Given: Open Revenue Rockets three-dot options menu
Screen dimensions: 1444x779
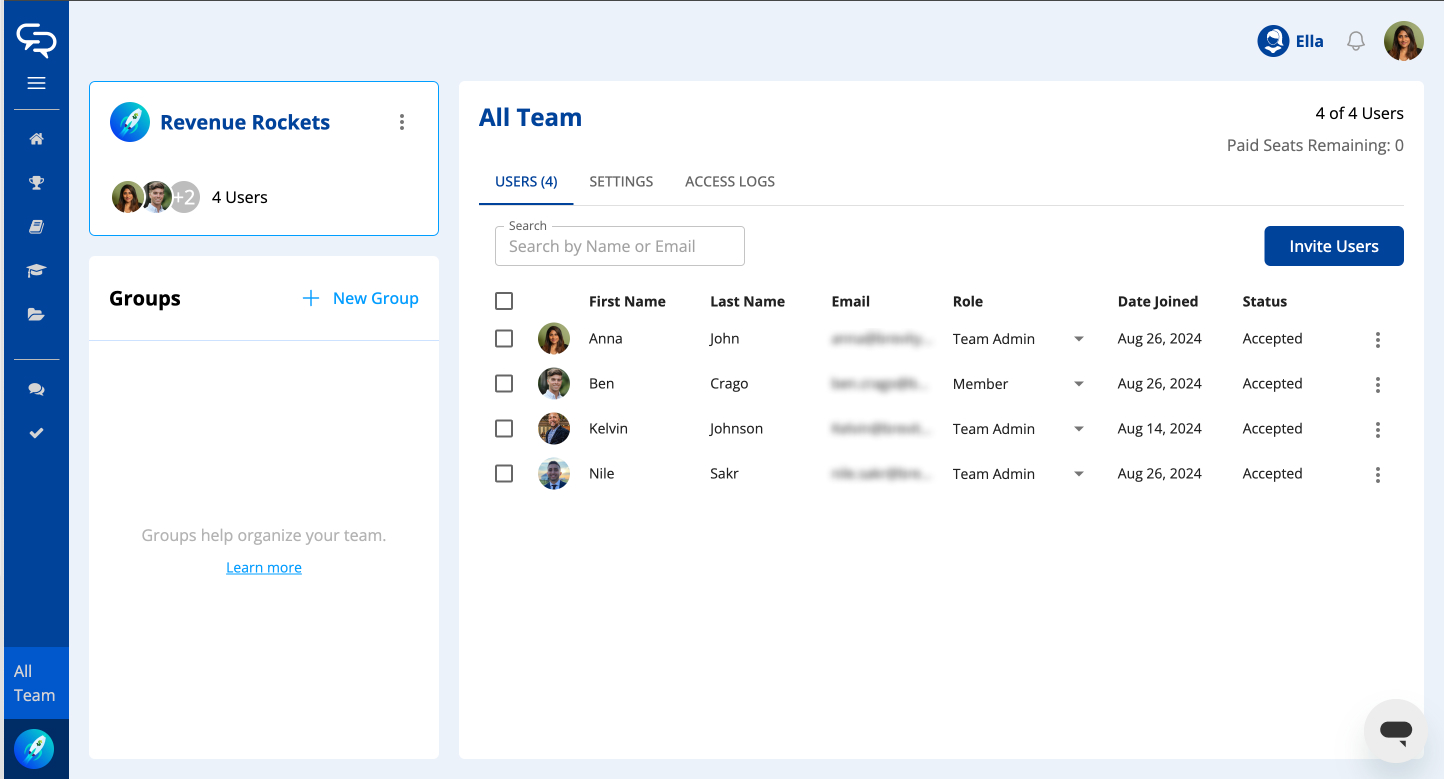Looking at the screenshot, I should pyautogui.click(x=402, y=122).
